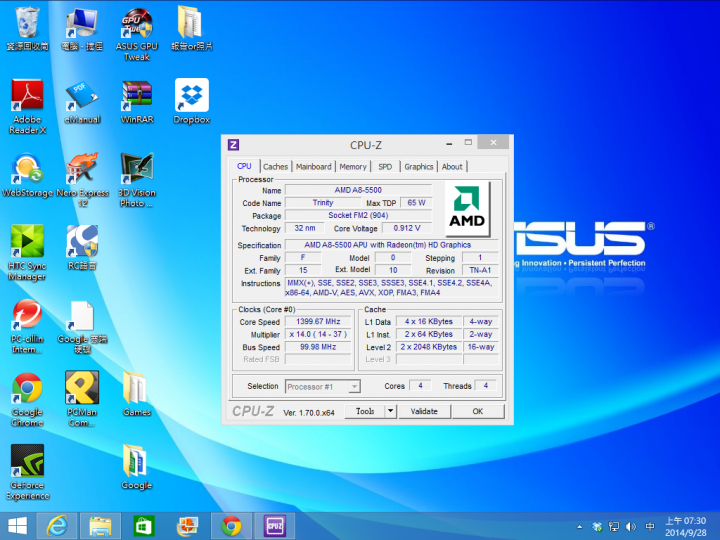Open PCMan Combo shortcut
This screenshot has width=720, height=540.
click(82, 399)
